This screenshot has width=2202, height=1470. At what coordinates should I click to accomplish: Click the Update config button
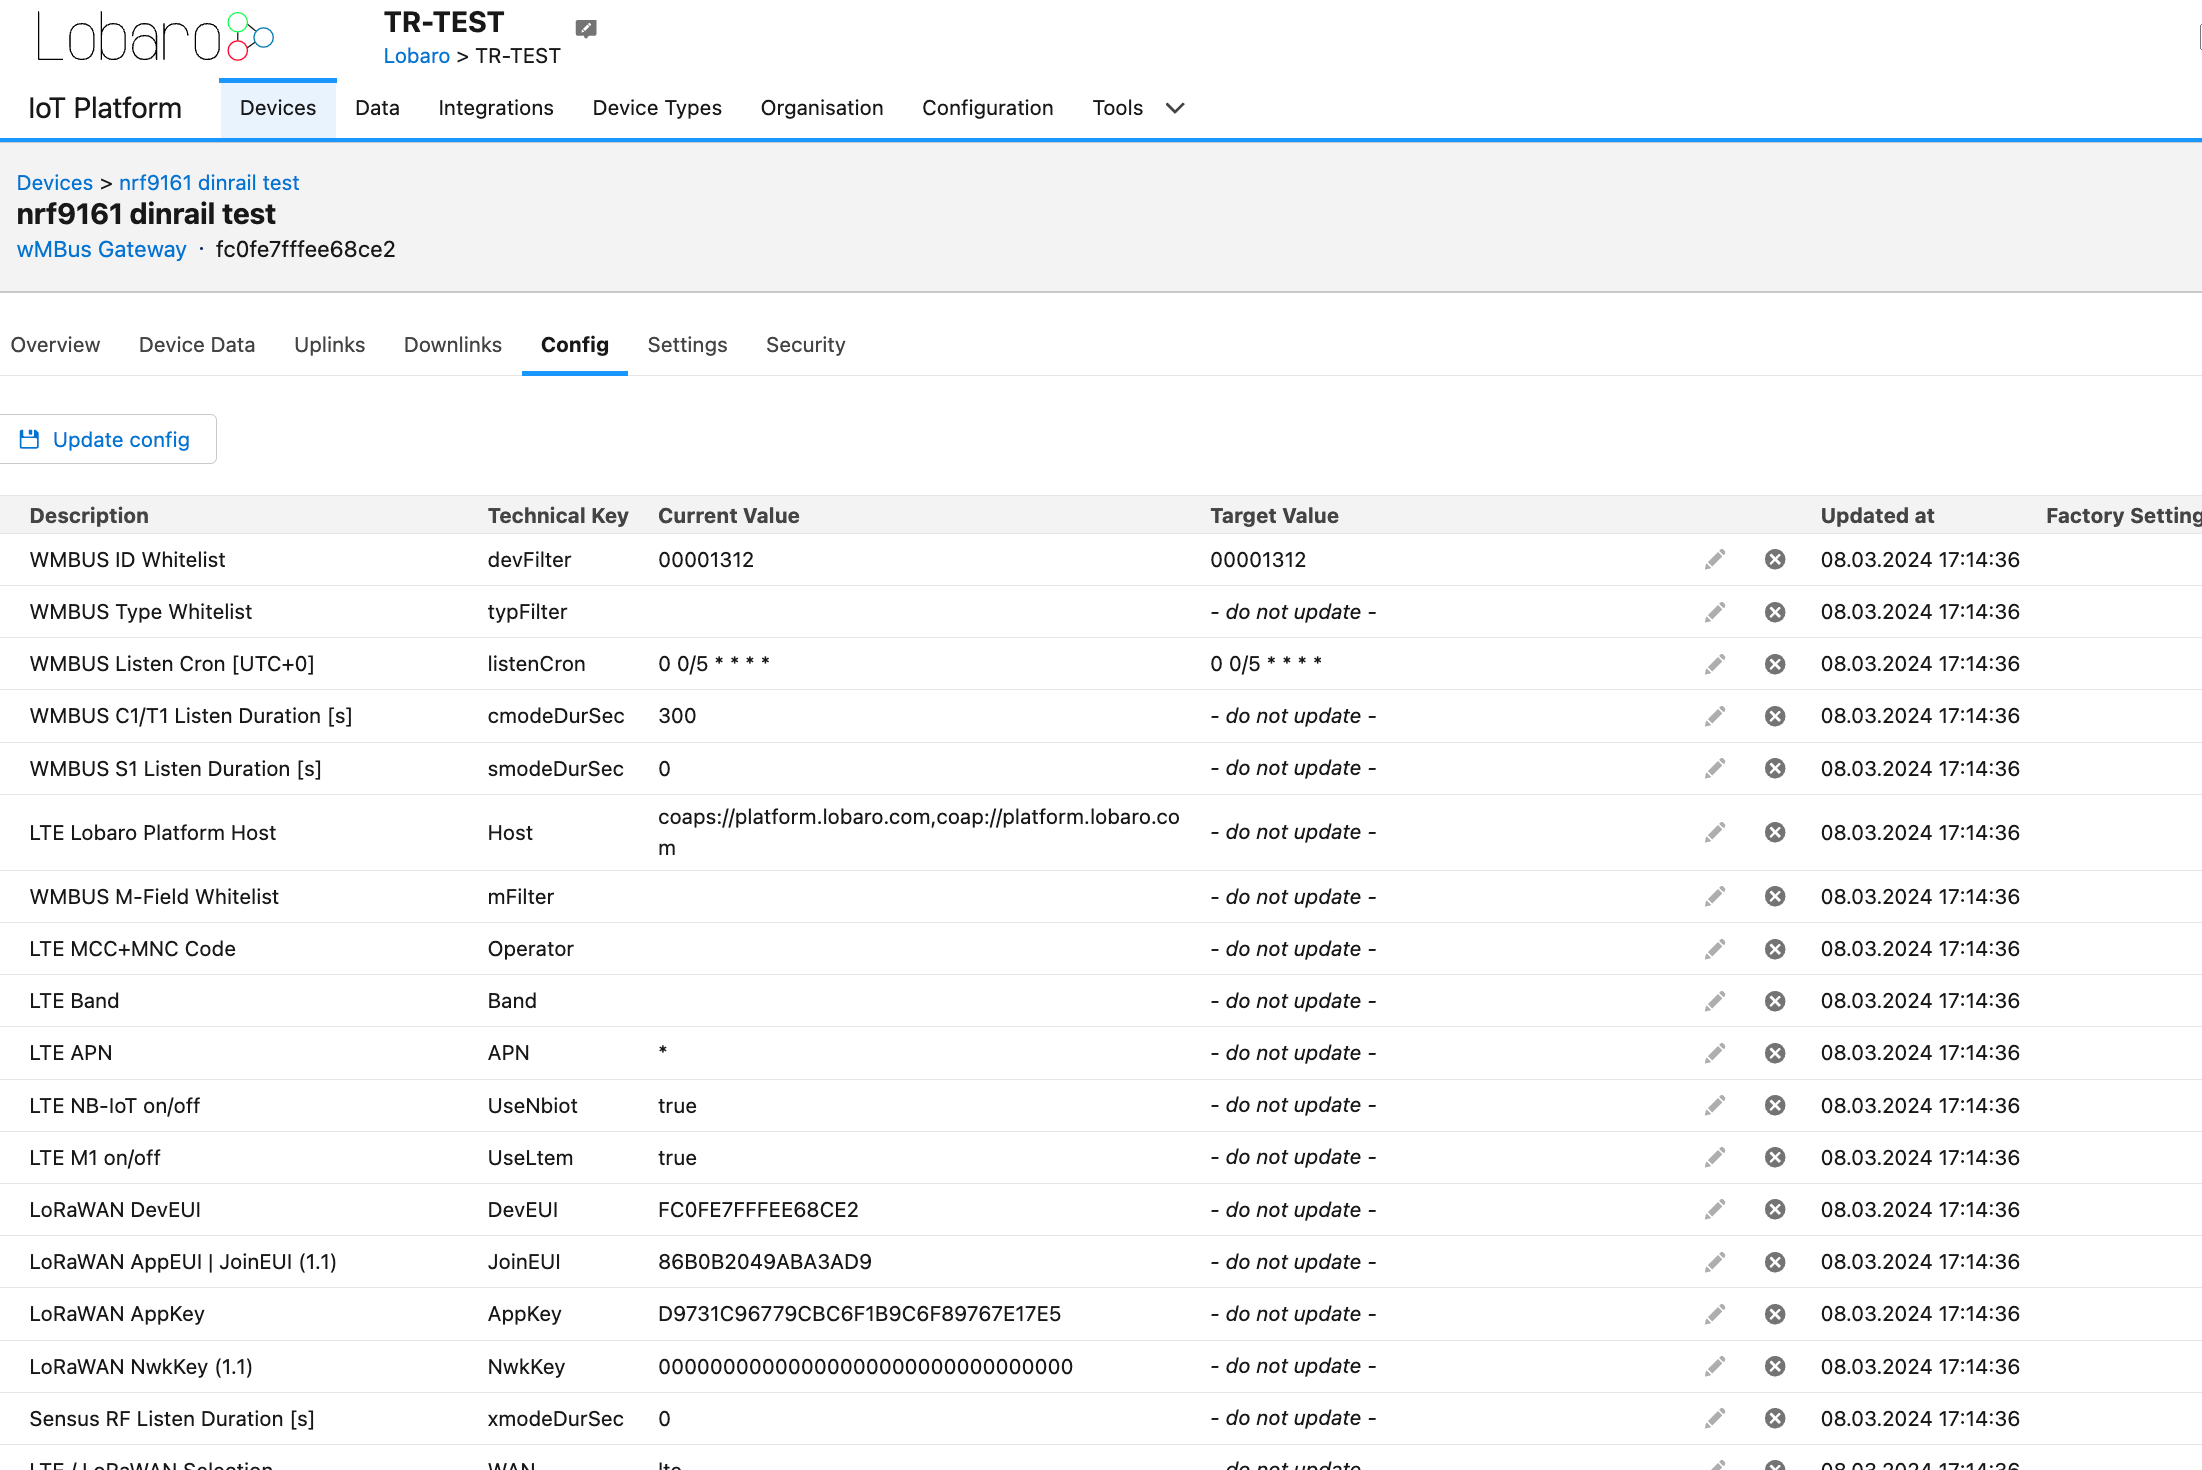pyautogui.click(x=109, y=439)
